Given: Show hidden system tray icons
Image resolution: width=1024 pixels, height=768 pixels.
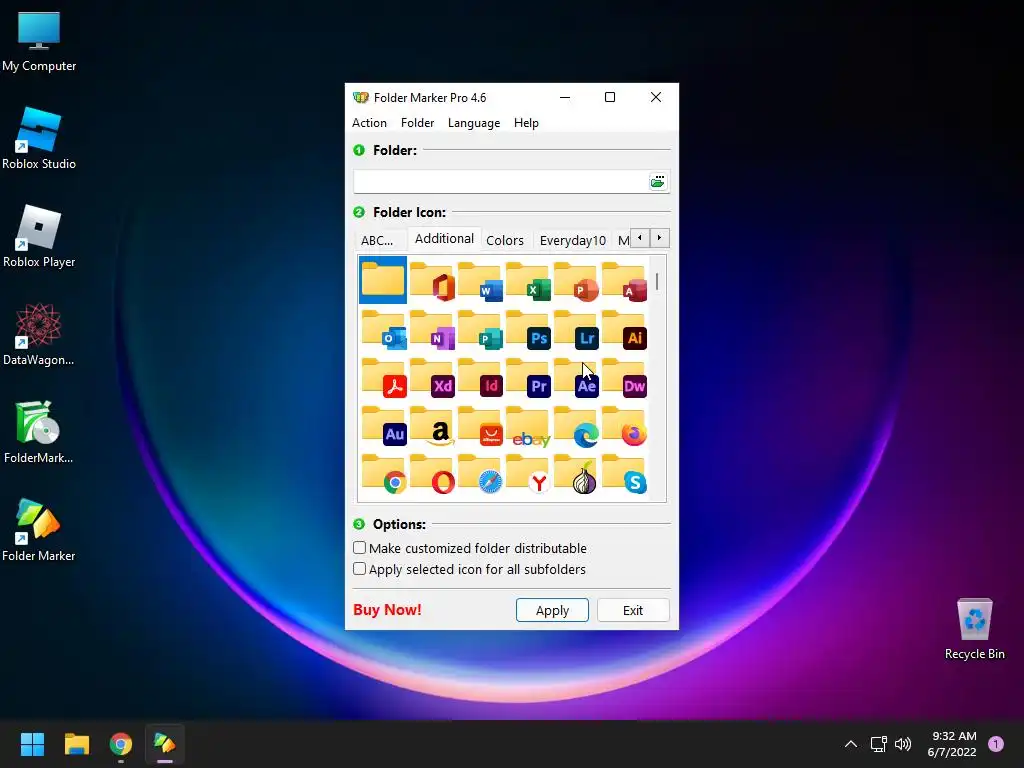Looking at the screenshot, I should tap(850, 744).
